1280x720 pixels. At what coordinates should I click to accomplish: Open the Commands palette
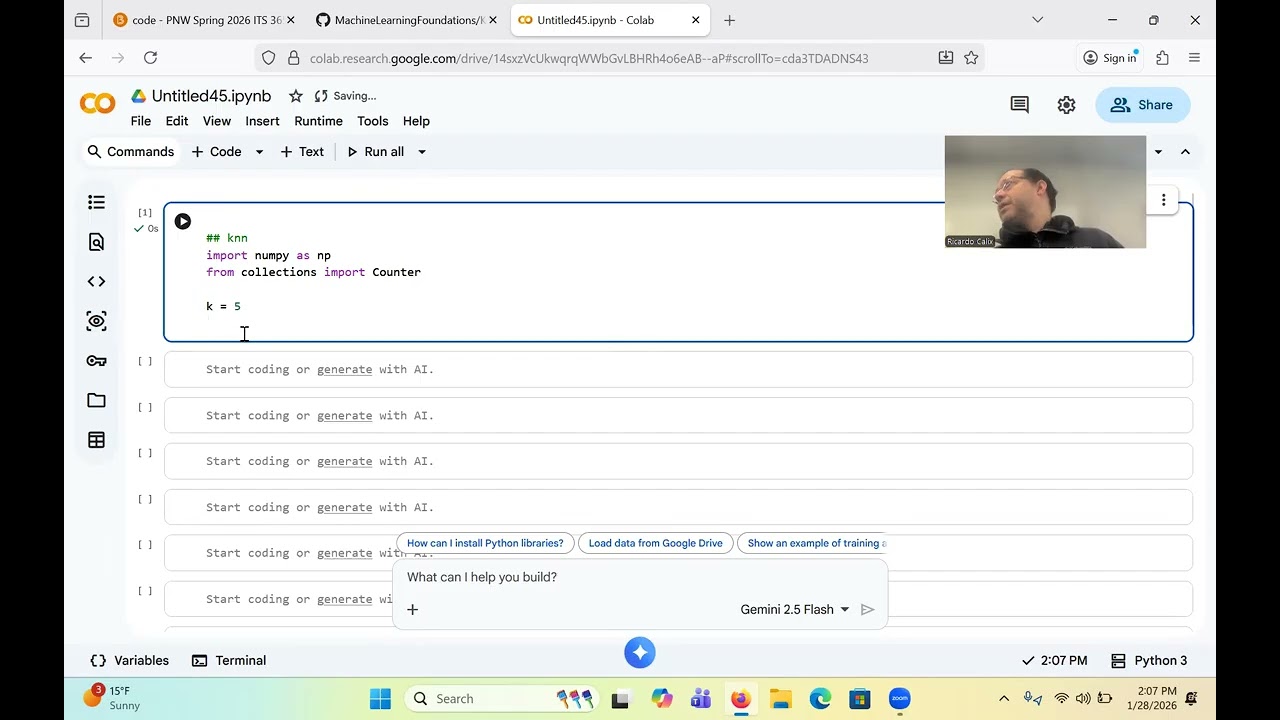[131, 152]
